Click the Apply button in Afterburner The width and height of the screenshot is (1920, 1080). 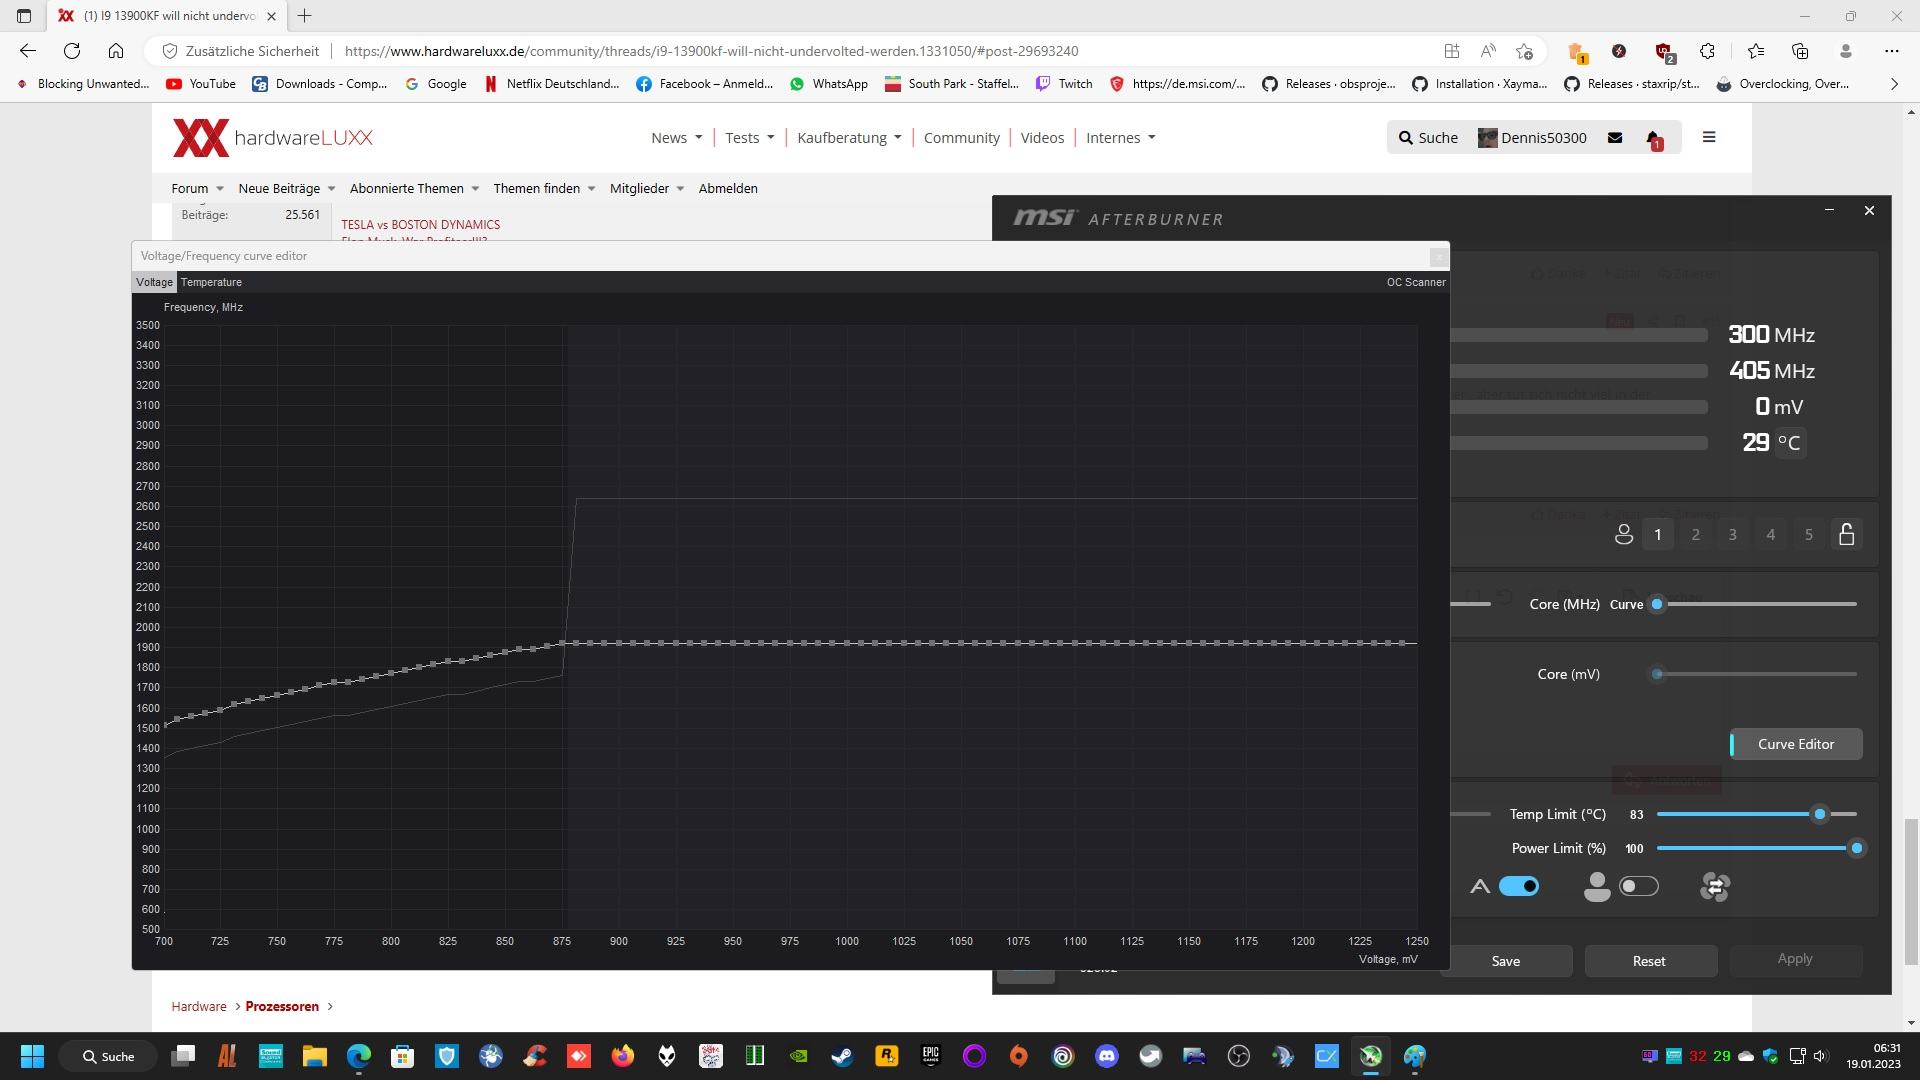(1795, 959)
